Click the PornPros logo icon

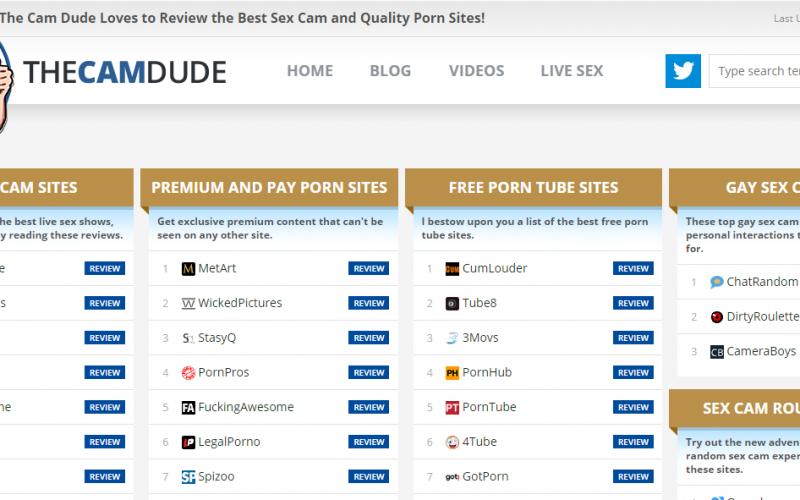[188, 373]
